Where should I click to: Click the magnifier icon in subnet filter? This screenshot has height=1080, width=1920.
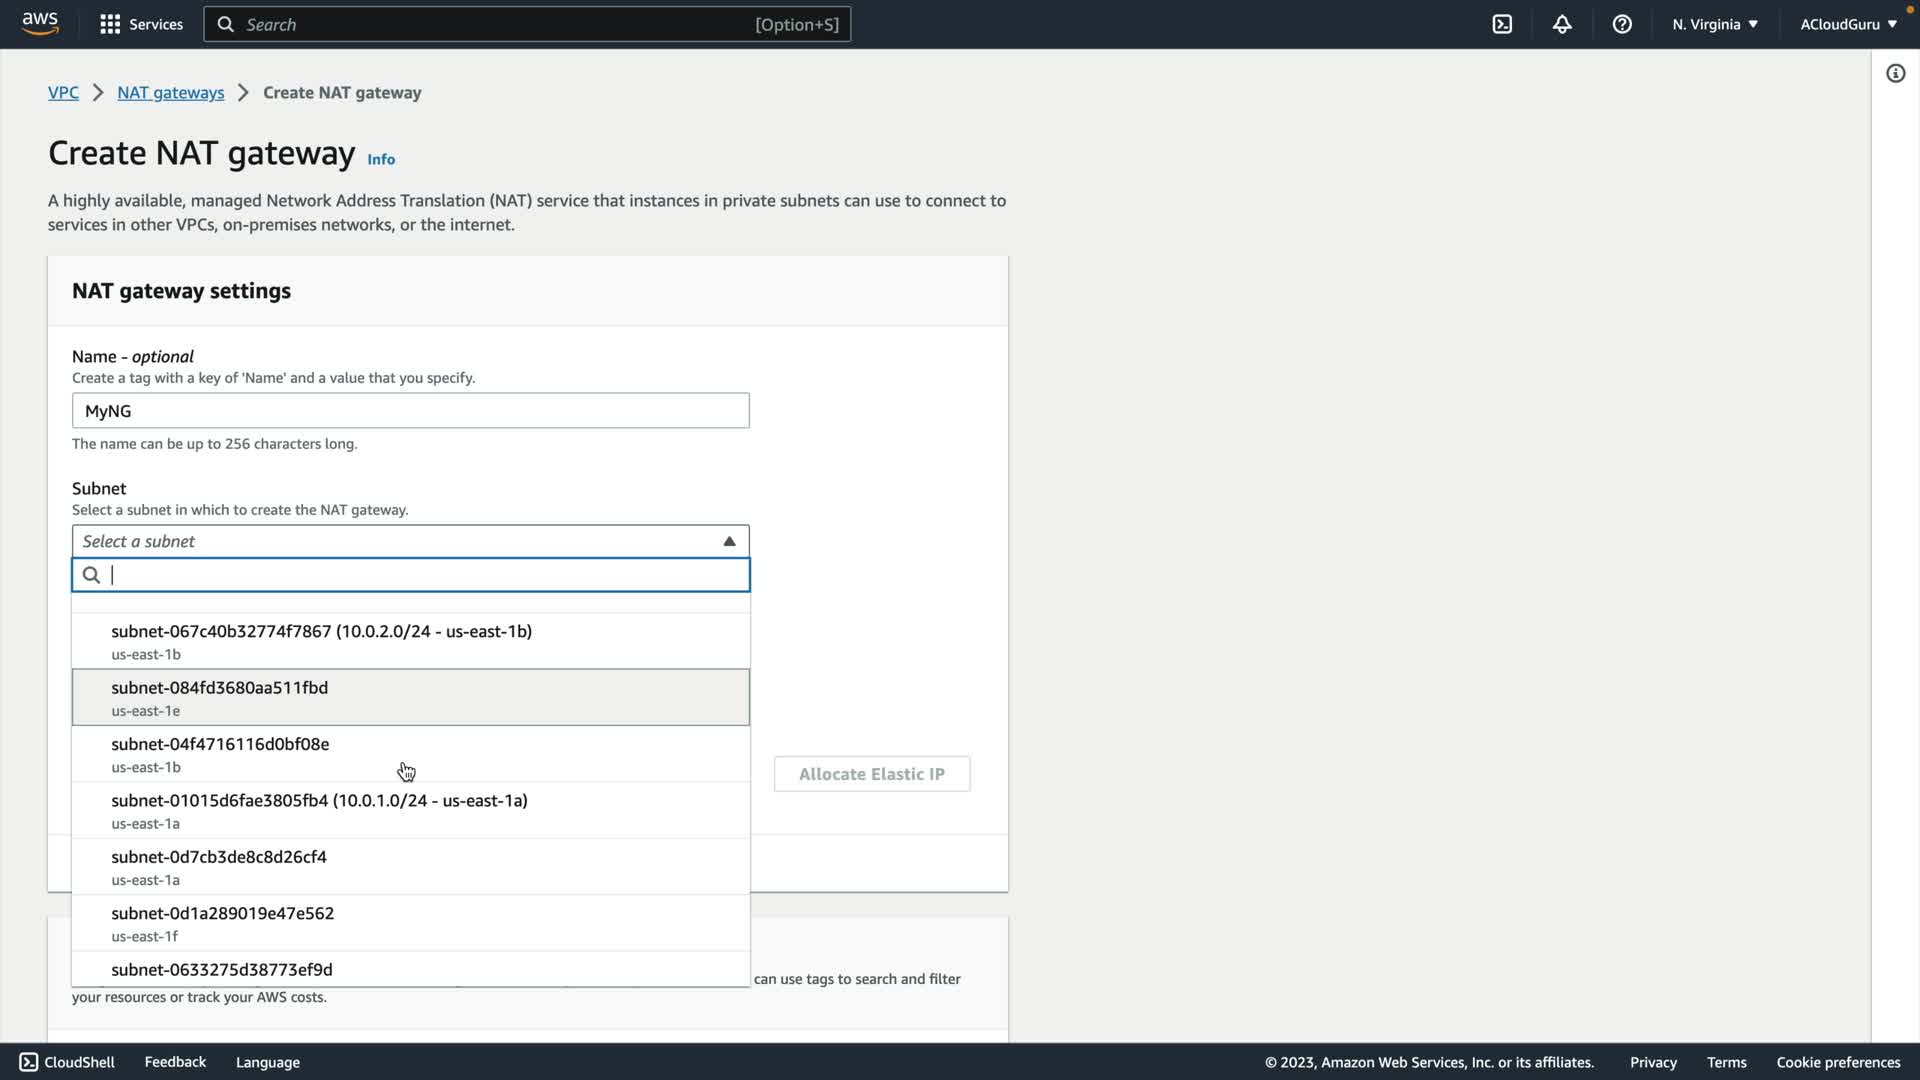click(91, 575)
